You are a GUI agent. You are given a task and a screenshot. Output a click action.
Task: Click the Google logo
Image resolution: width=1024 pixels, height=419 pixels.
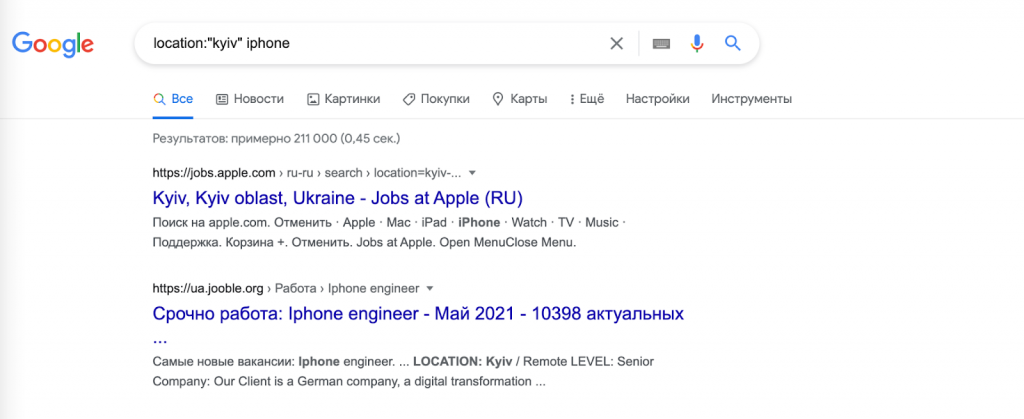tap(53, 44)
